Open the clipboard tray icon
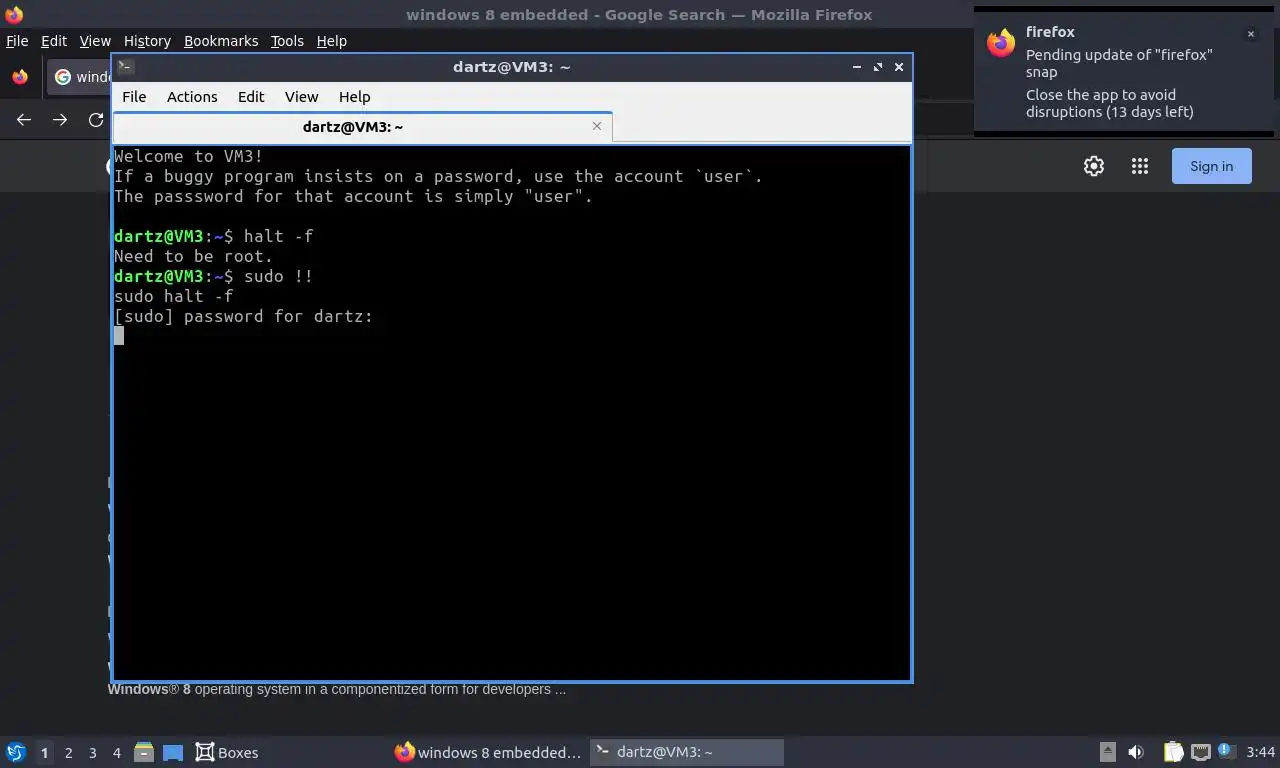1280x768 pixels. click(1174, 752)
